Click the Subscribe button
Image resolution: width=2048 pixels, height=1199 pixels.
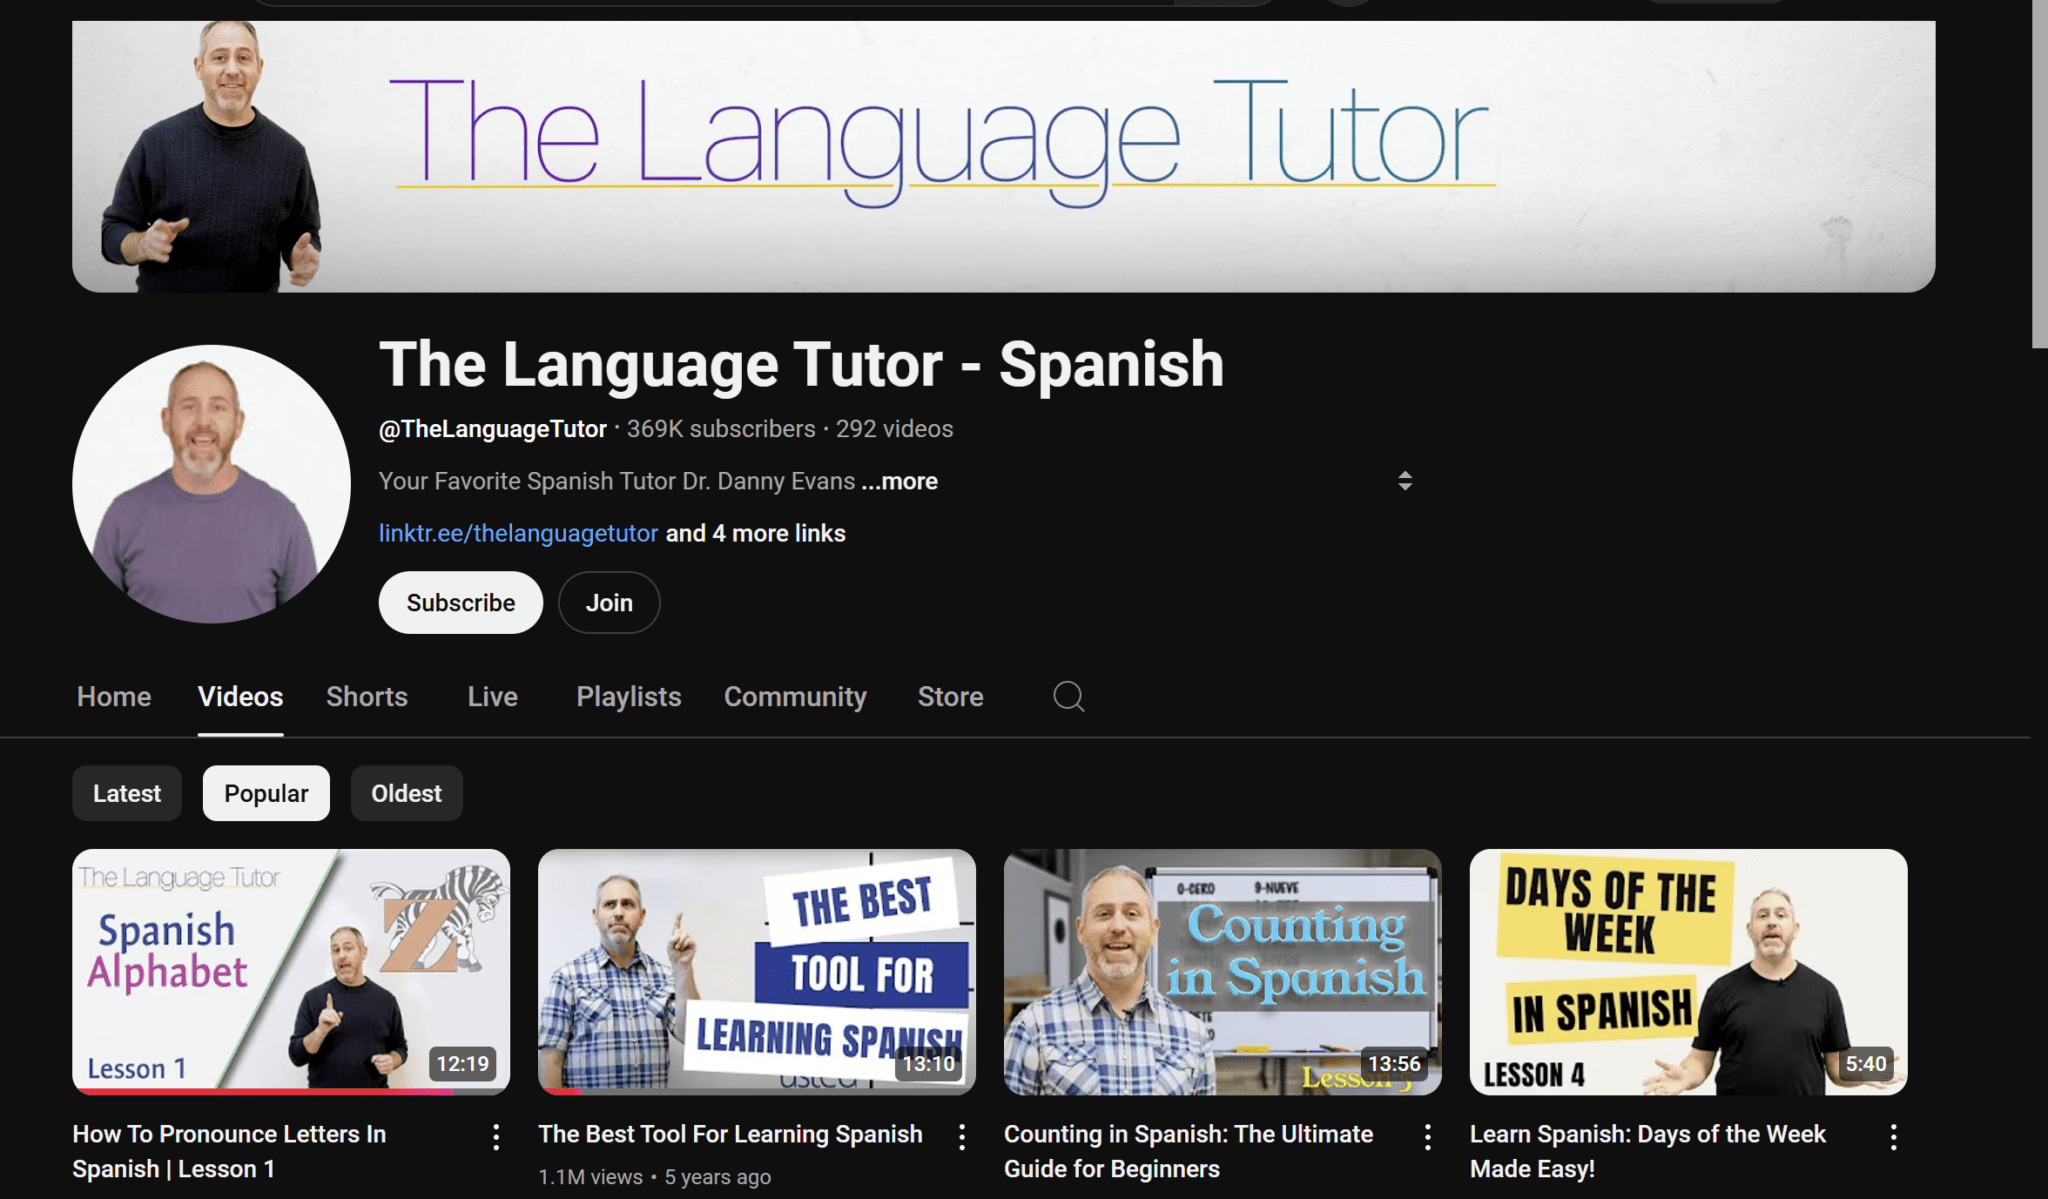[x=459, y=602]
